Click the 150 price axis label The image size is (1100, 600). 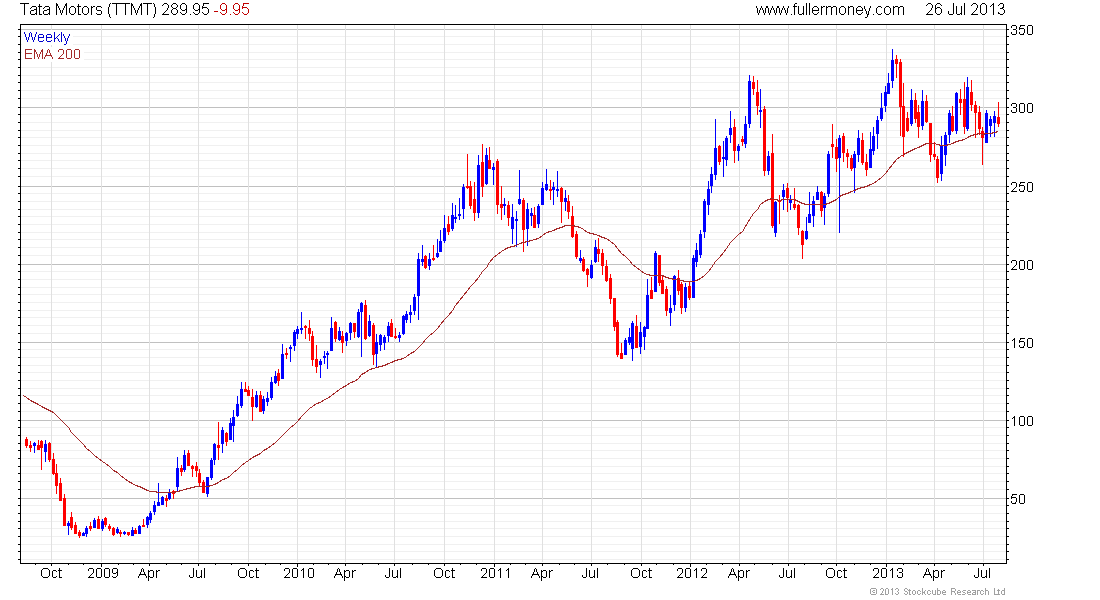click(1021, 343)
